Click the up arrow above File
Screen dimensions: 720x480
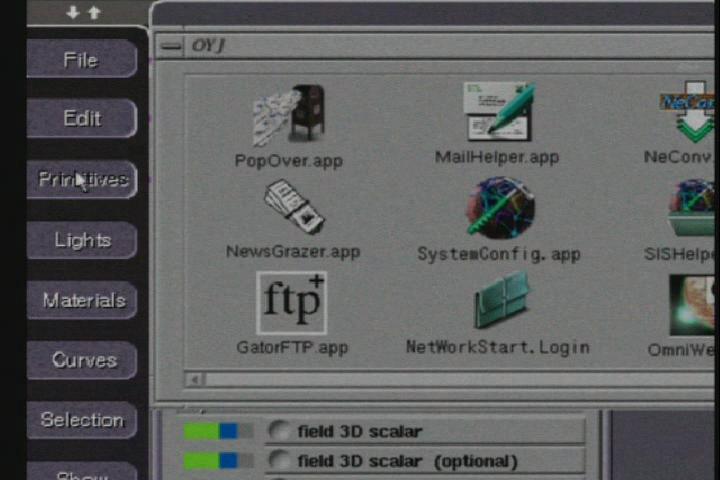pyautogui.click(x=94, y=12)
